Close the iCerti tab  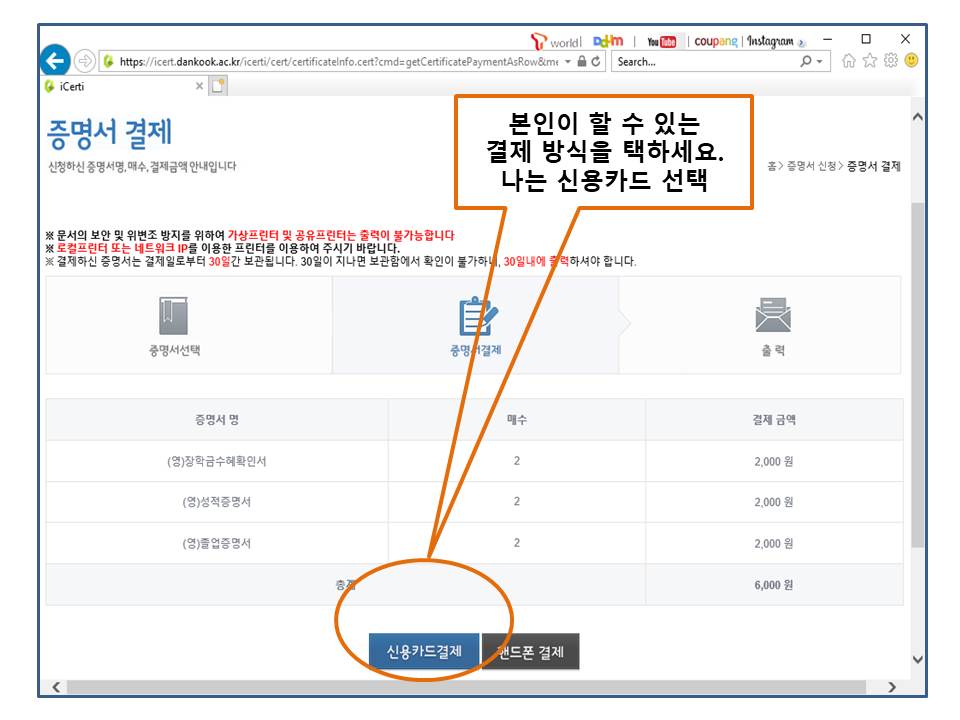coord(199,86)
